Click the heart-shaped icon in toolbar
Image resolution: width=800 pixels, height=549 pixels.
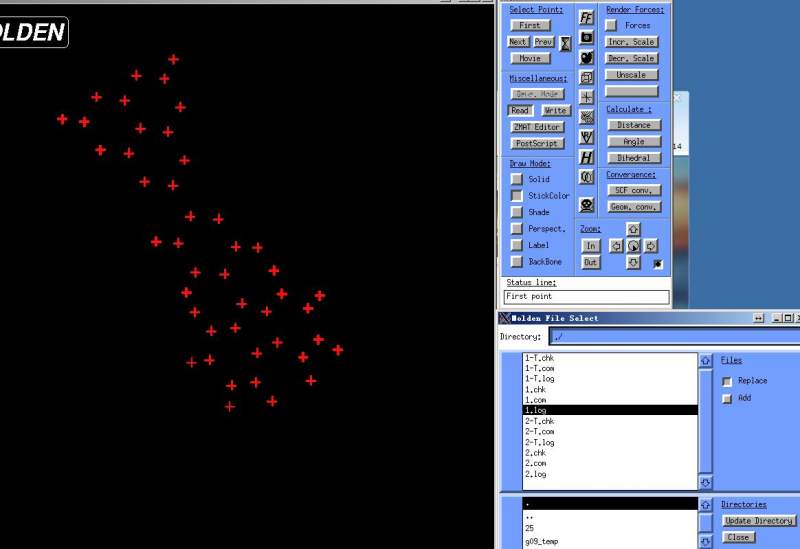(x=587, y=57)
